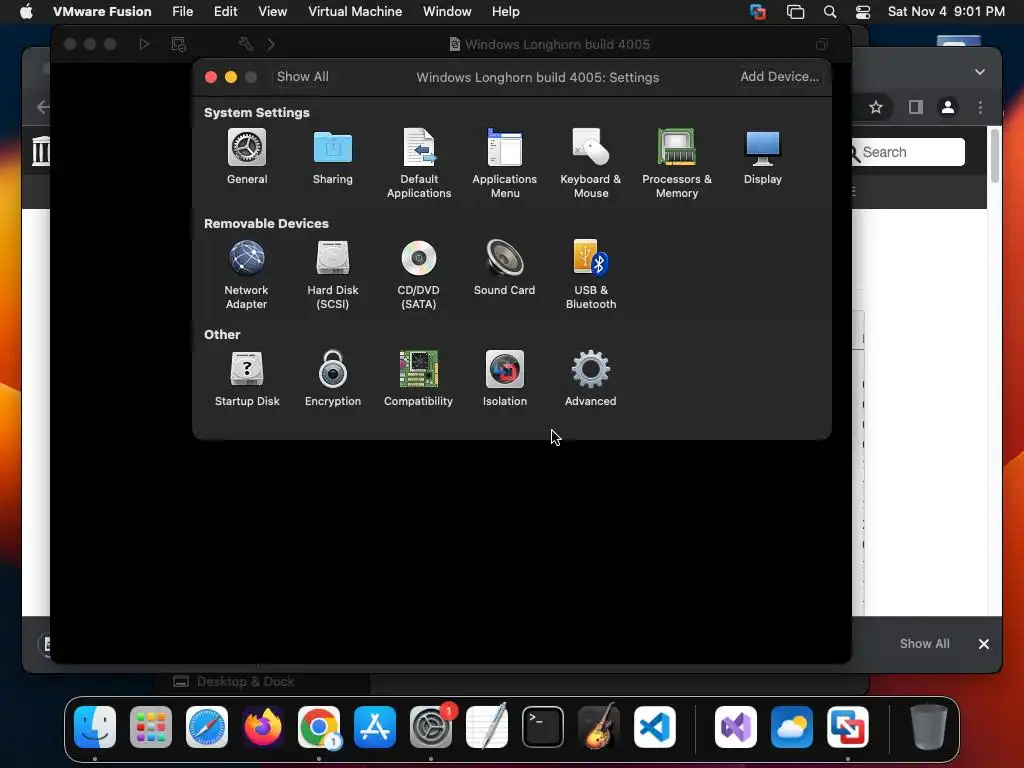Click VMware Fusion menu bar status icon
The height and width of the screenshot is (768, 1024).
point(758,11)
